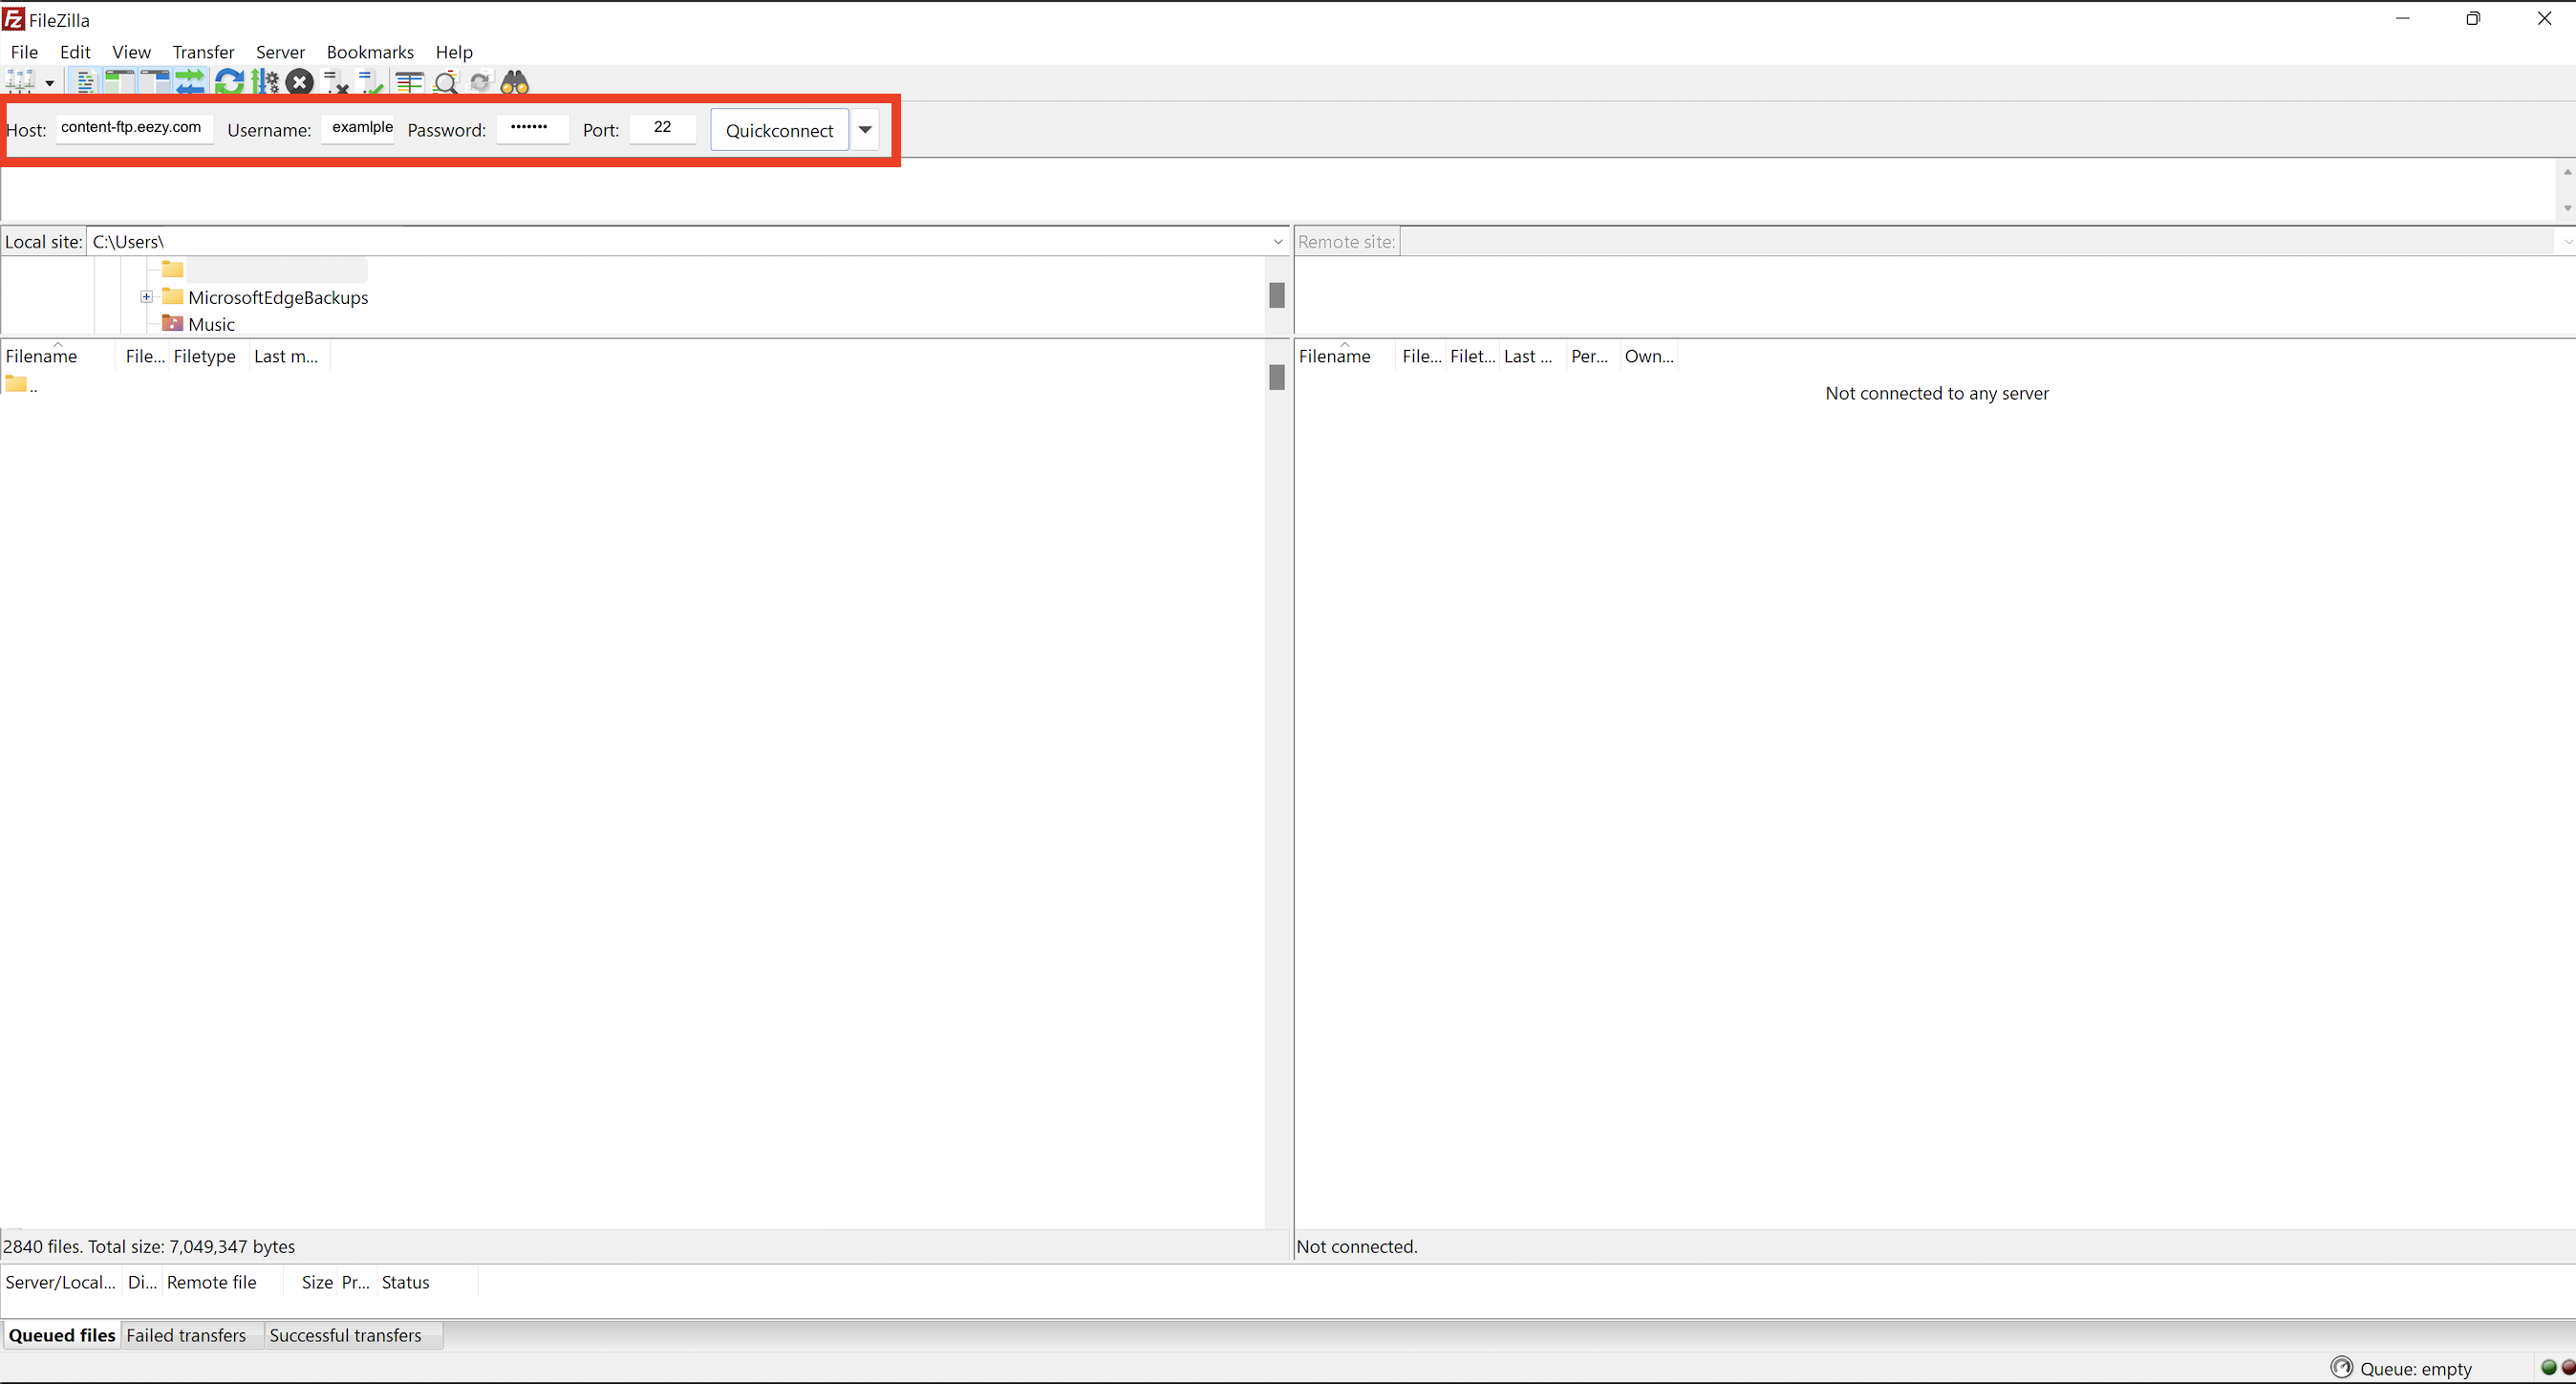Sort remote list by Filetype column
Screen dimensions: 2576x1384
pos(1472,356)
